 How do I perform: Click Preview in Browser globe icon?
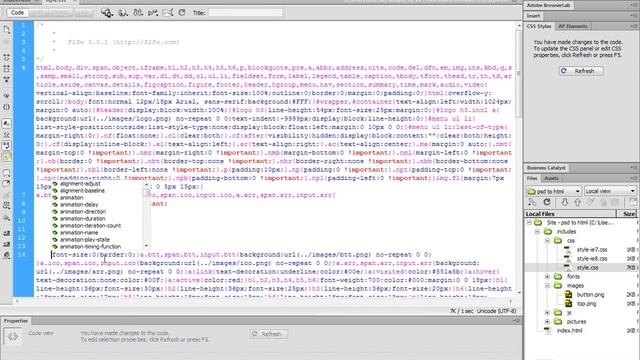click(123, 13)
